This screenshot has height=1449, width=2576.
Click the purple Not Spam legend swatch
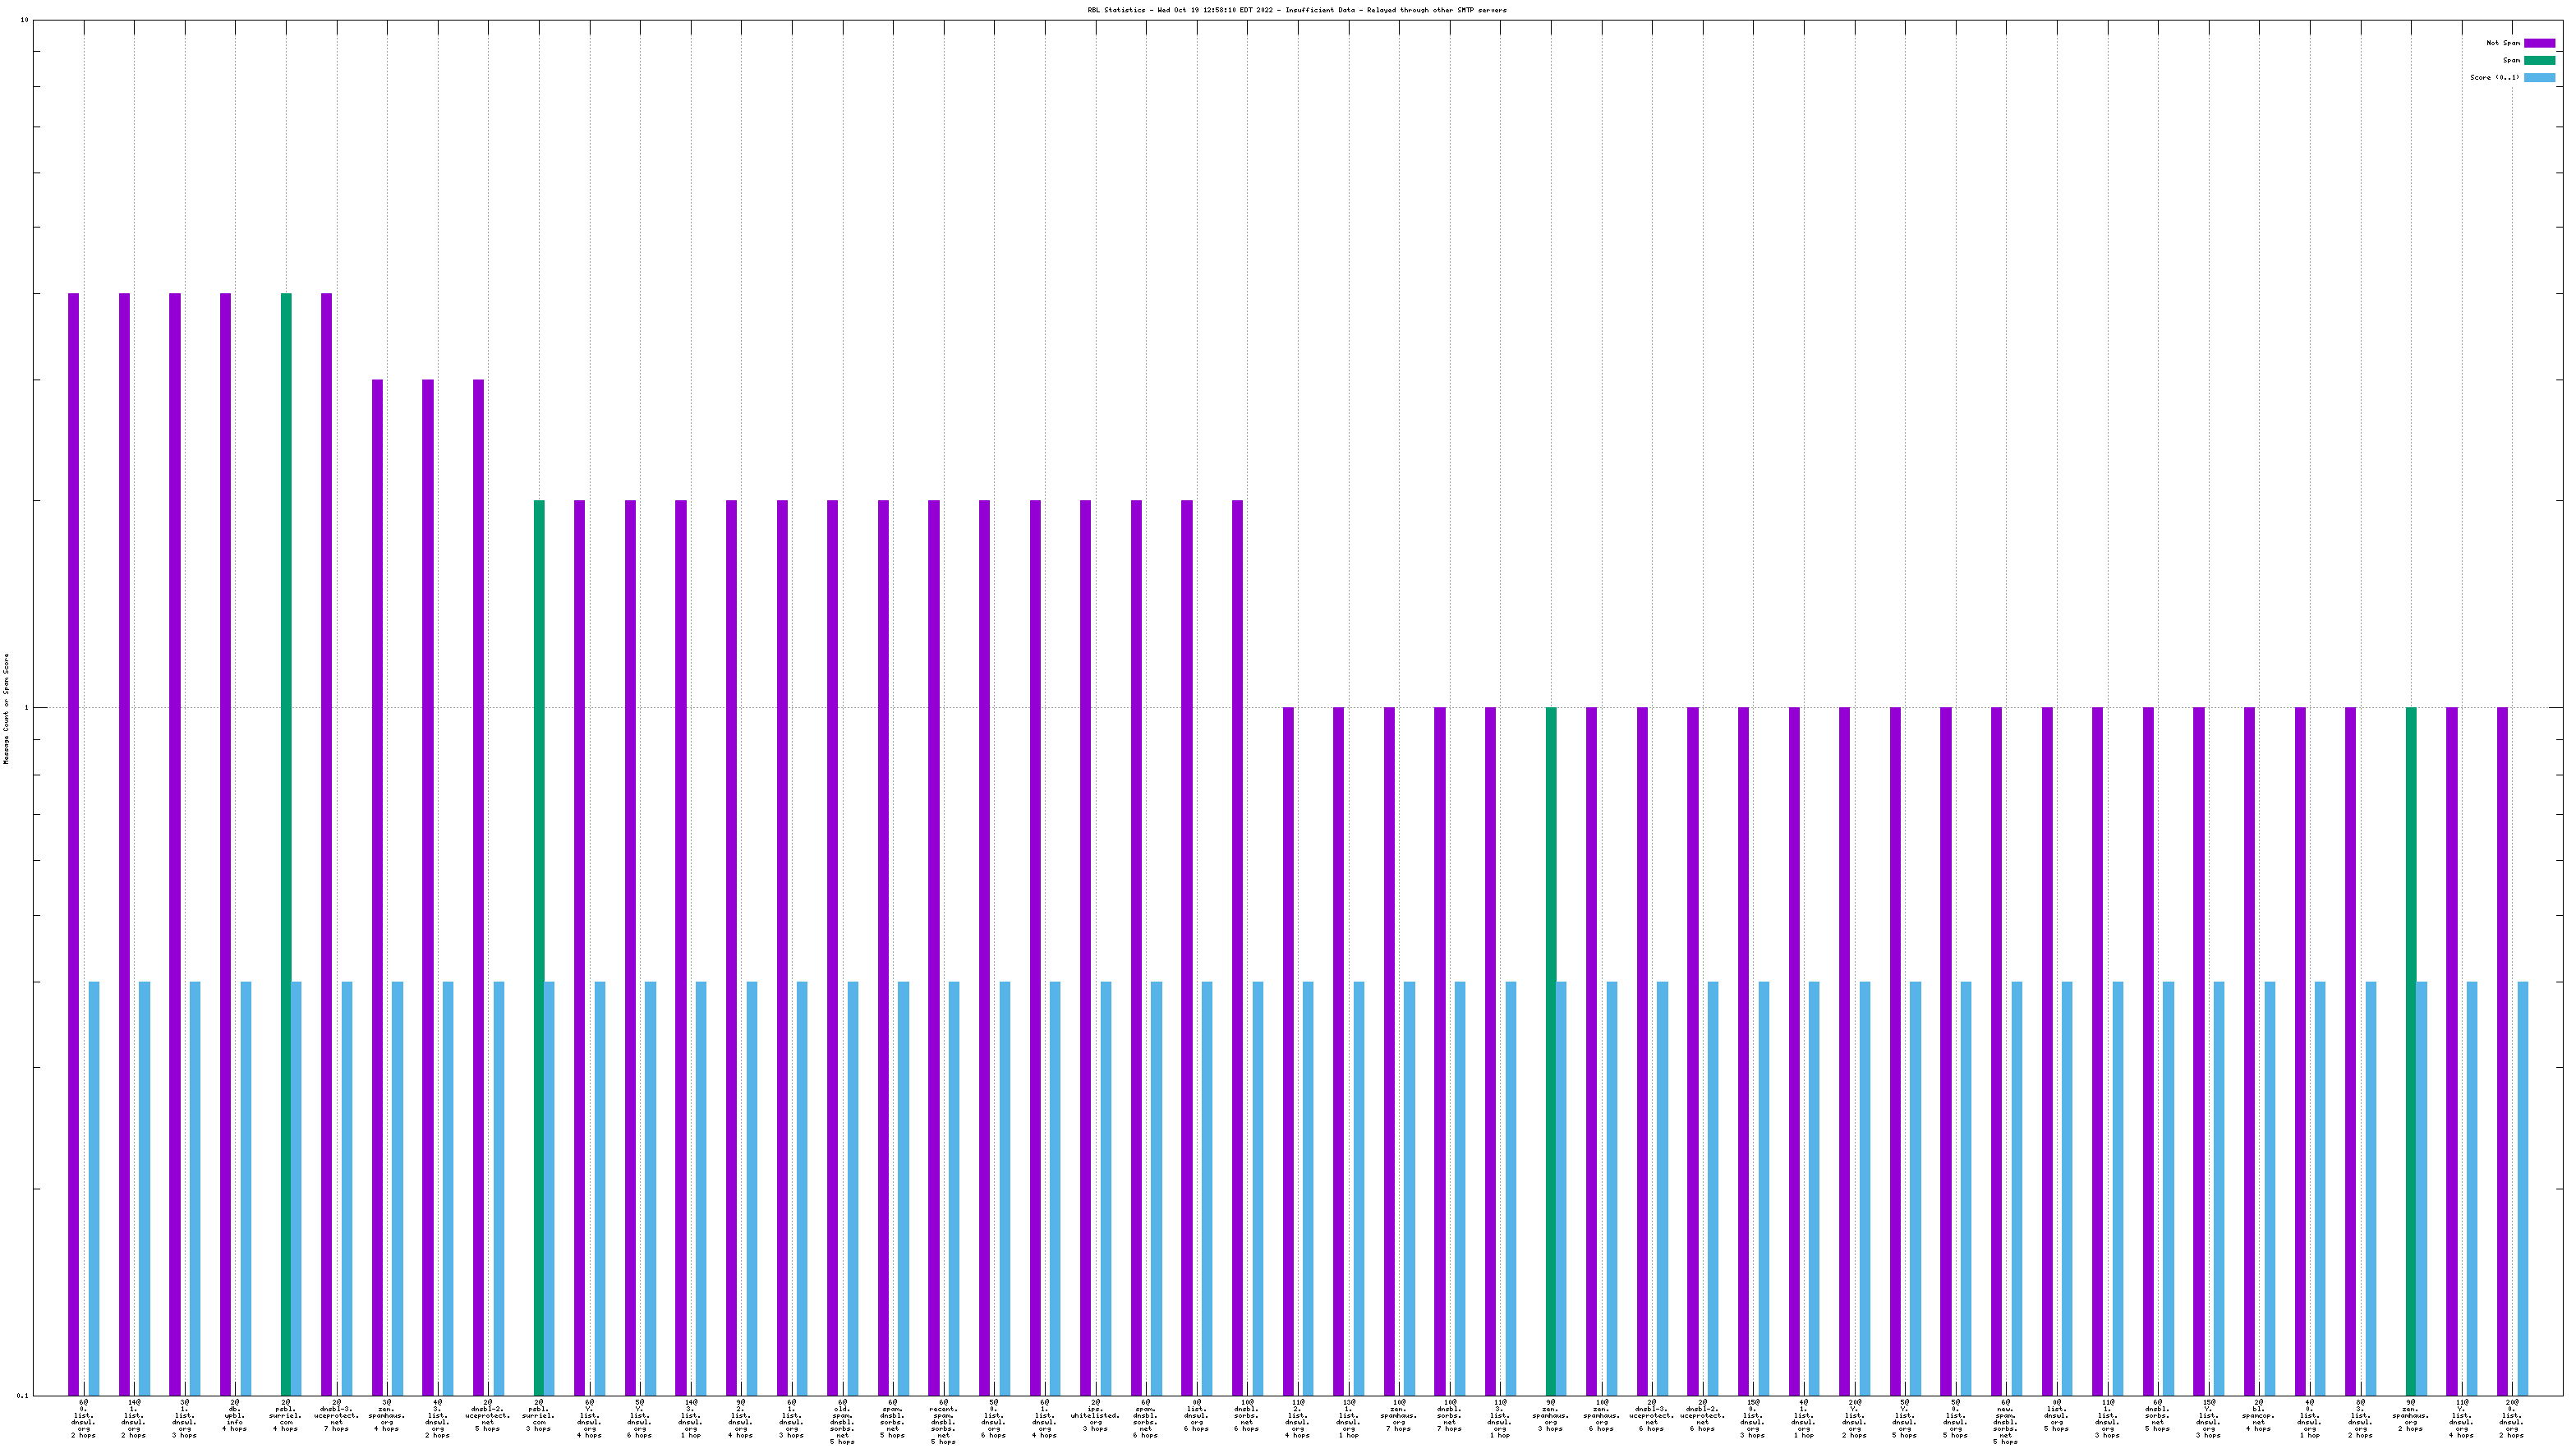pos(2538,43)
